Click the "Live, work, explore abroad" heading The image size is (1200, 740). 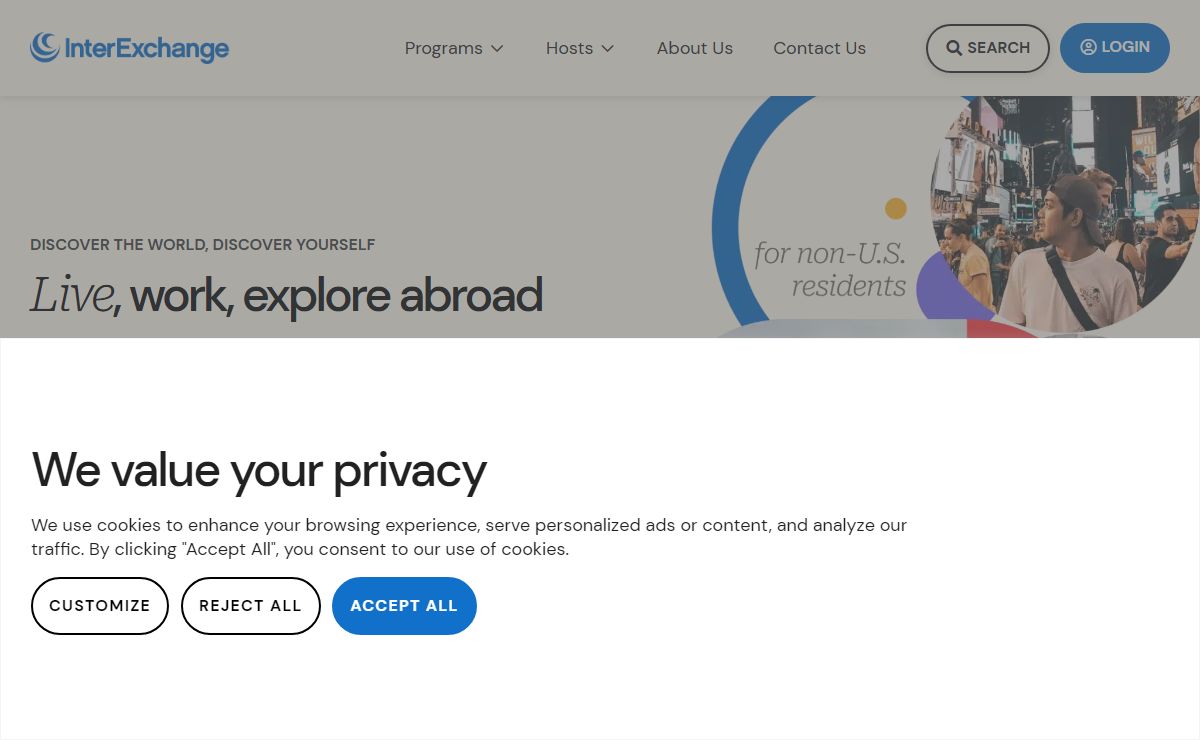point(286,295)
